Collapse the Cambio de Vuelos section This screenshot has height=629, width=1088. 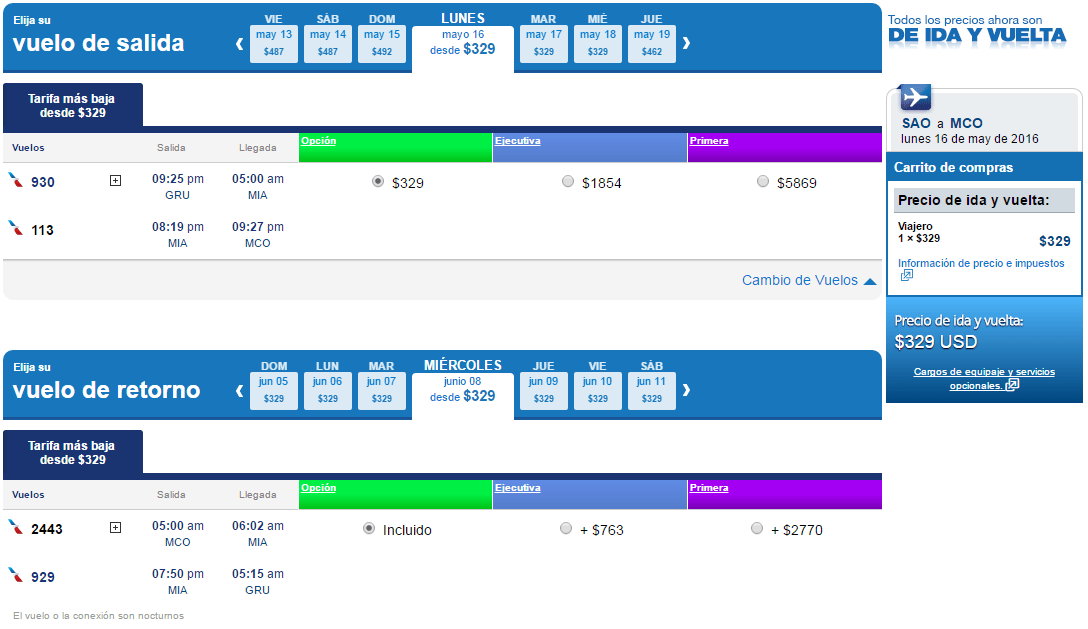pos(809,280)
